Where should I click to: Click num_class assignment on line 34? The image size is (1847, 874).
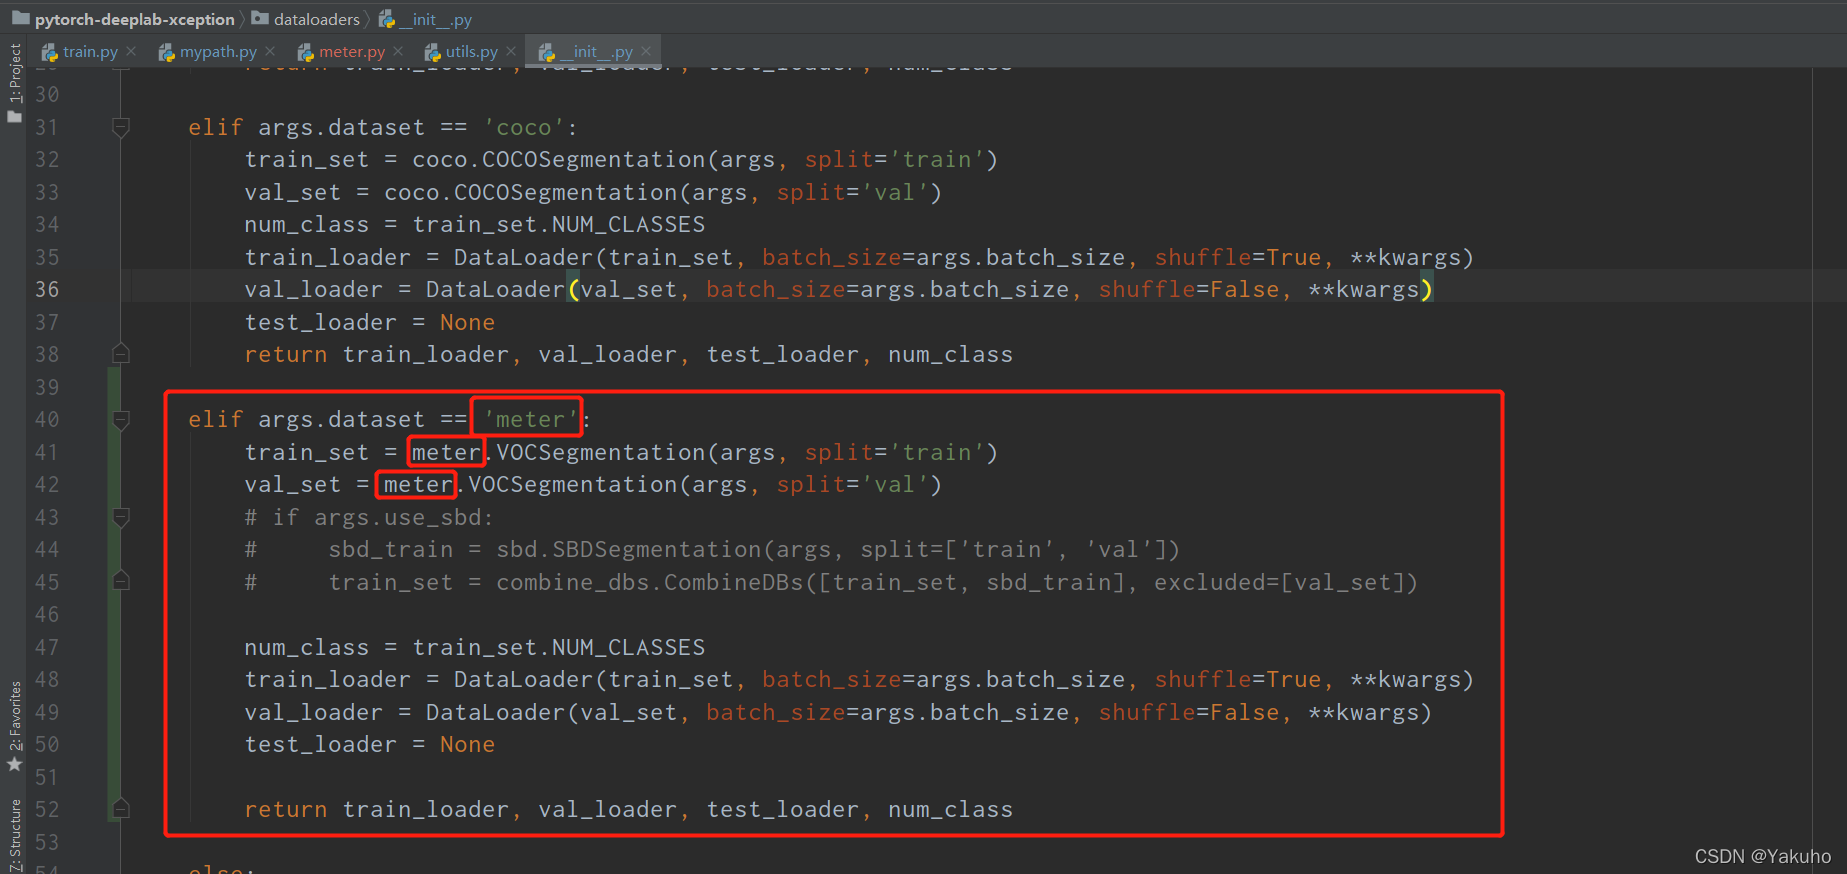pyautogui.click(x=474, y=224)
